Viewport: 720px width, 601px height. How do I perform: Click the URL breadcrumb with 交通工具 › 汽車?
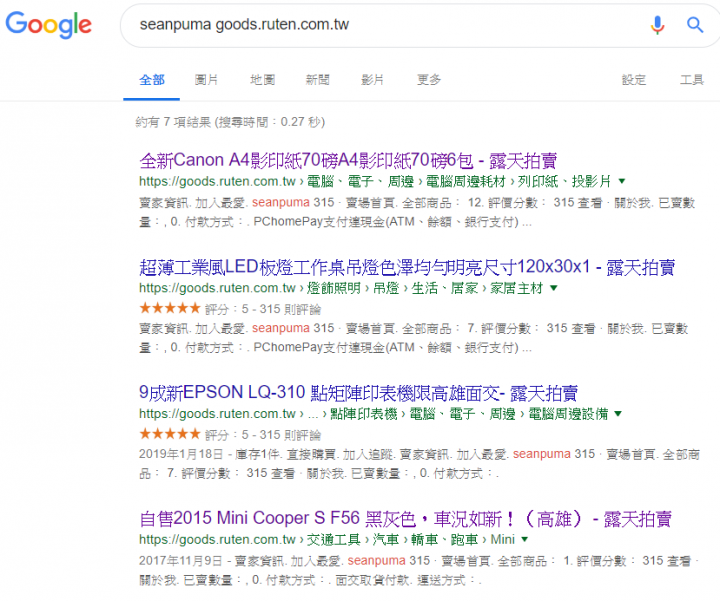(x=327, y=539)
